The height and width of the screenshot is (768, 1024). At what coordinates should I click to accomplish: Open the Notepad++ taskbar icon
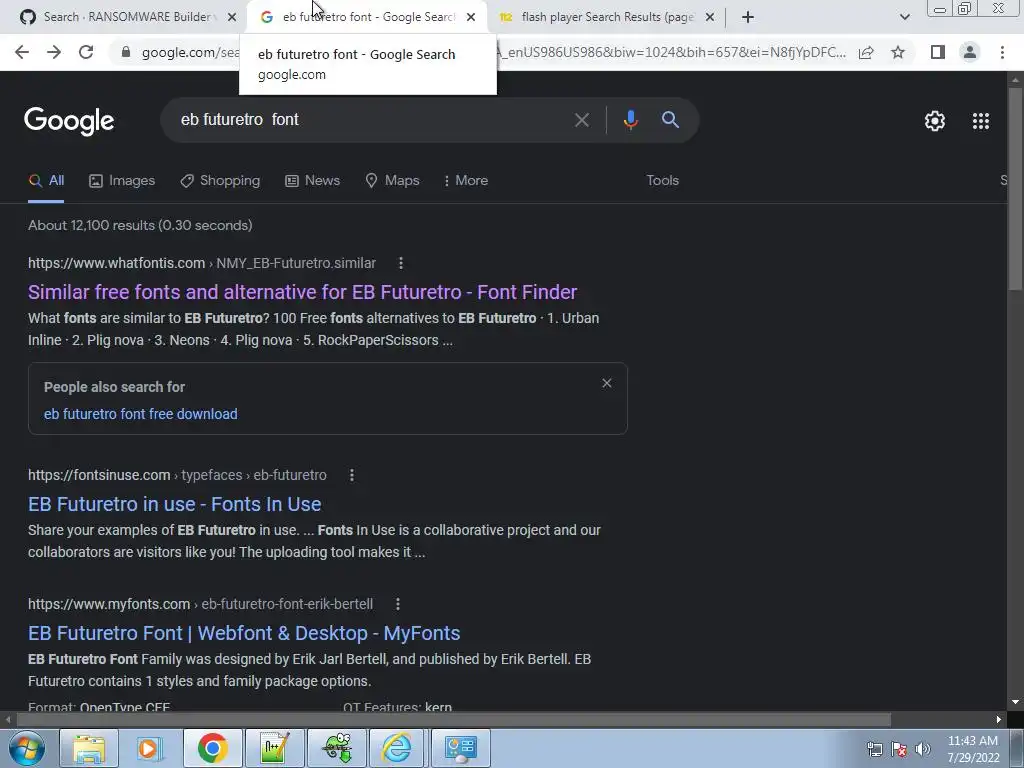pyautogui.click(x=274, y=748)
